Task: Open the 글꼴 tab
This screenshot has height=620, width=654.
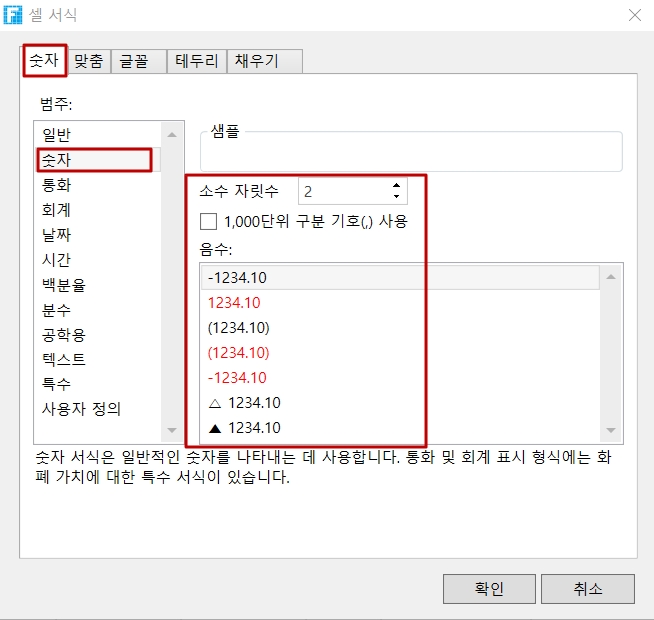Action: point(137,61)
